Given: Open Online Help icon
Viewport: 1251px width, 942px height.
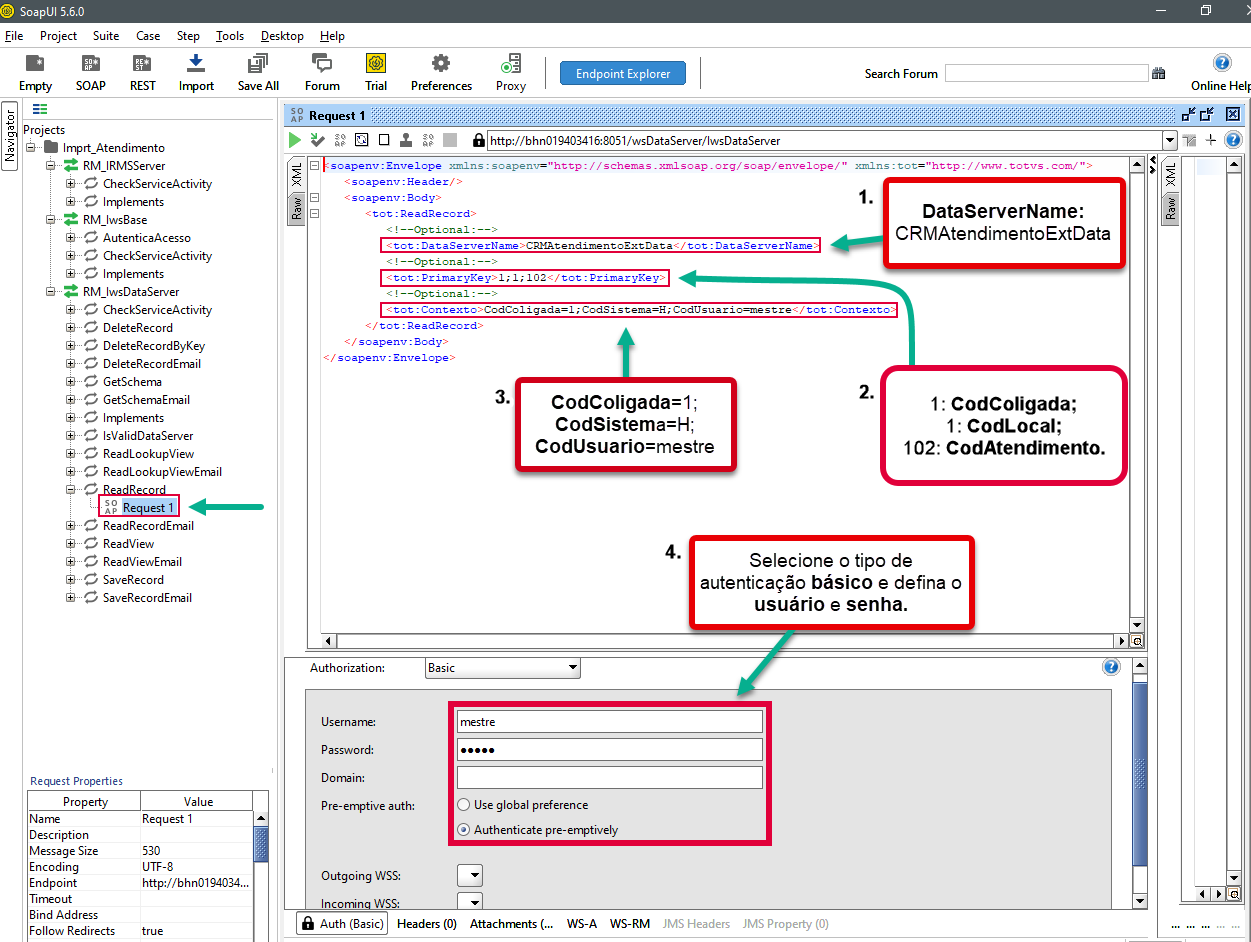Looking at the screenshot, I should pos(1222,63).
